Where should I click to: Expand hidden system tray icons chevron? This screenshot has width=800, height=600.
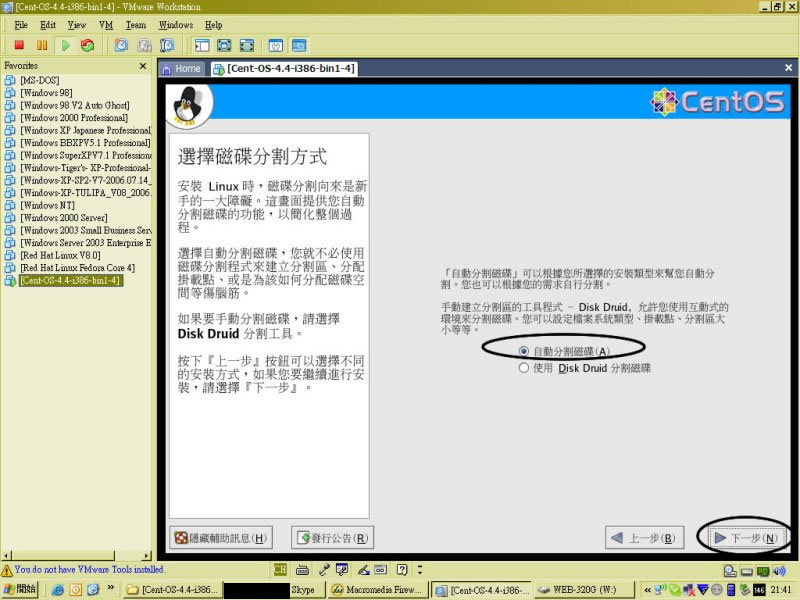coord(647,590)
